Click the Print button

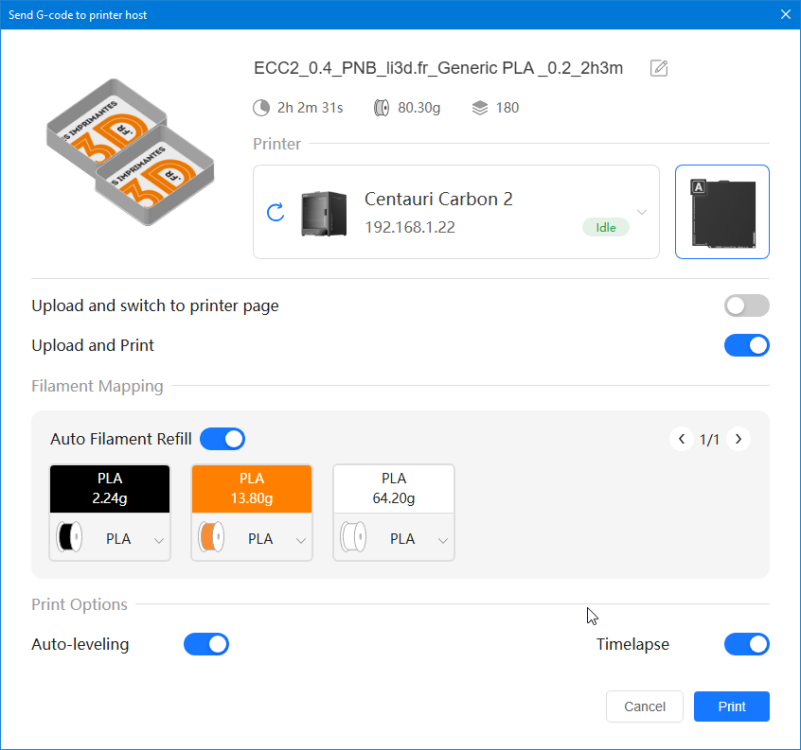click(x=731, y=706)
